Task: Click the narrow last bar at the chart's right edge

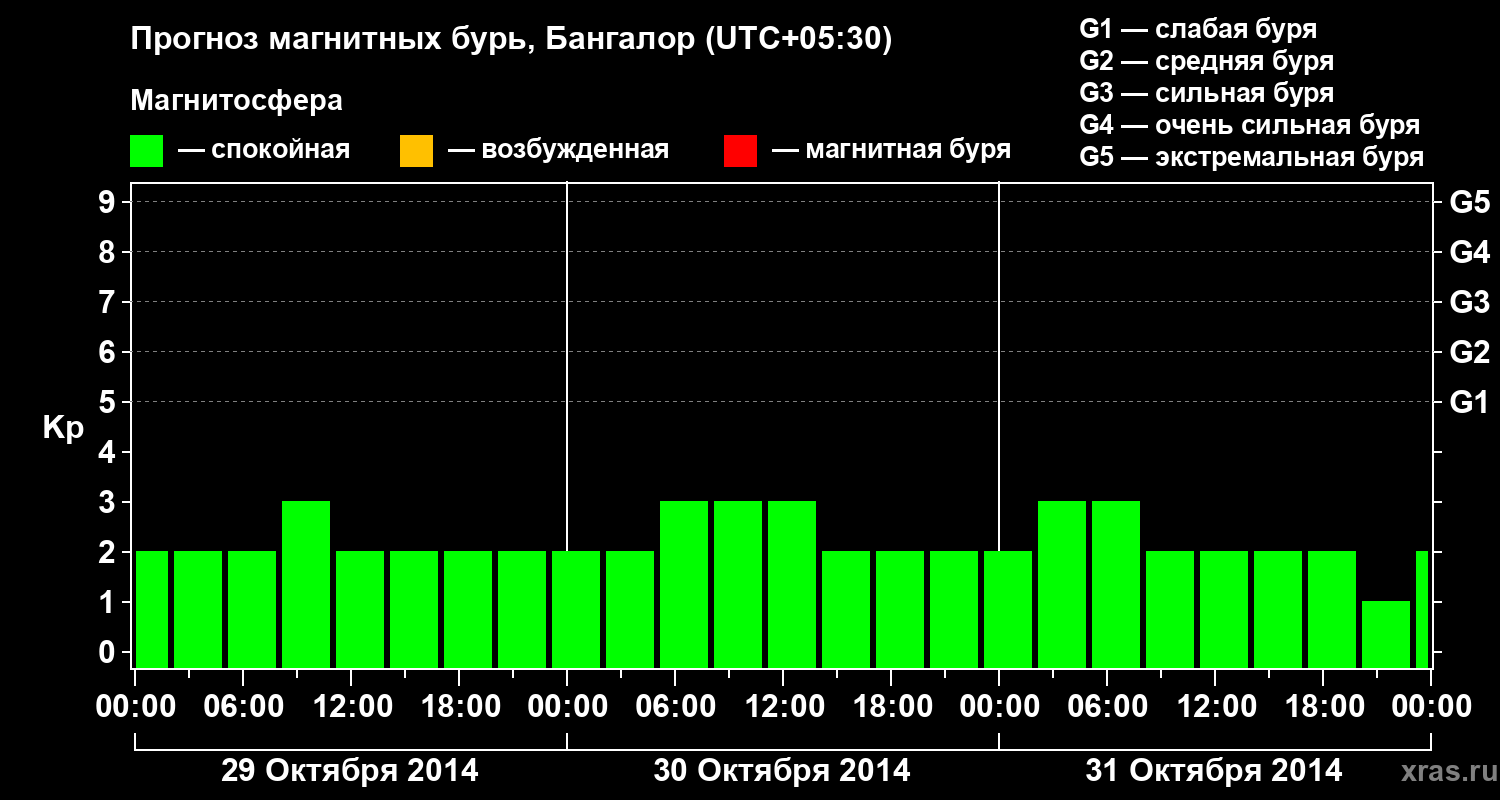Action: pyautogui.click(x=1422, y=609)
